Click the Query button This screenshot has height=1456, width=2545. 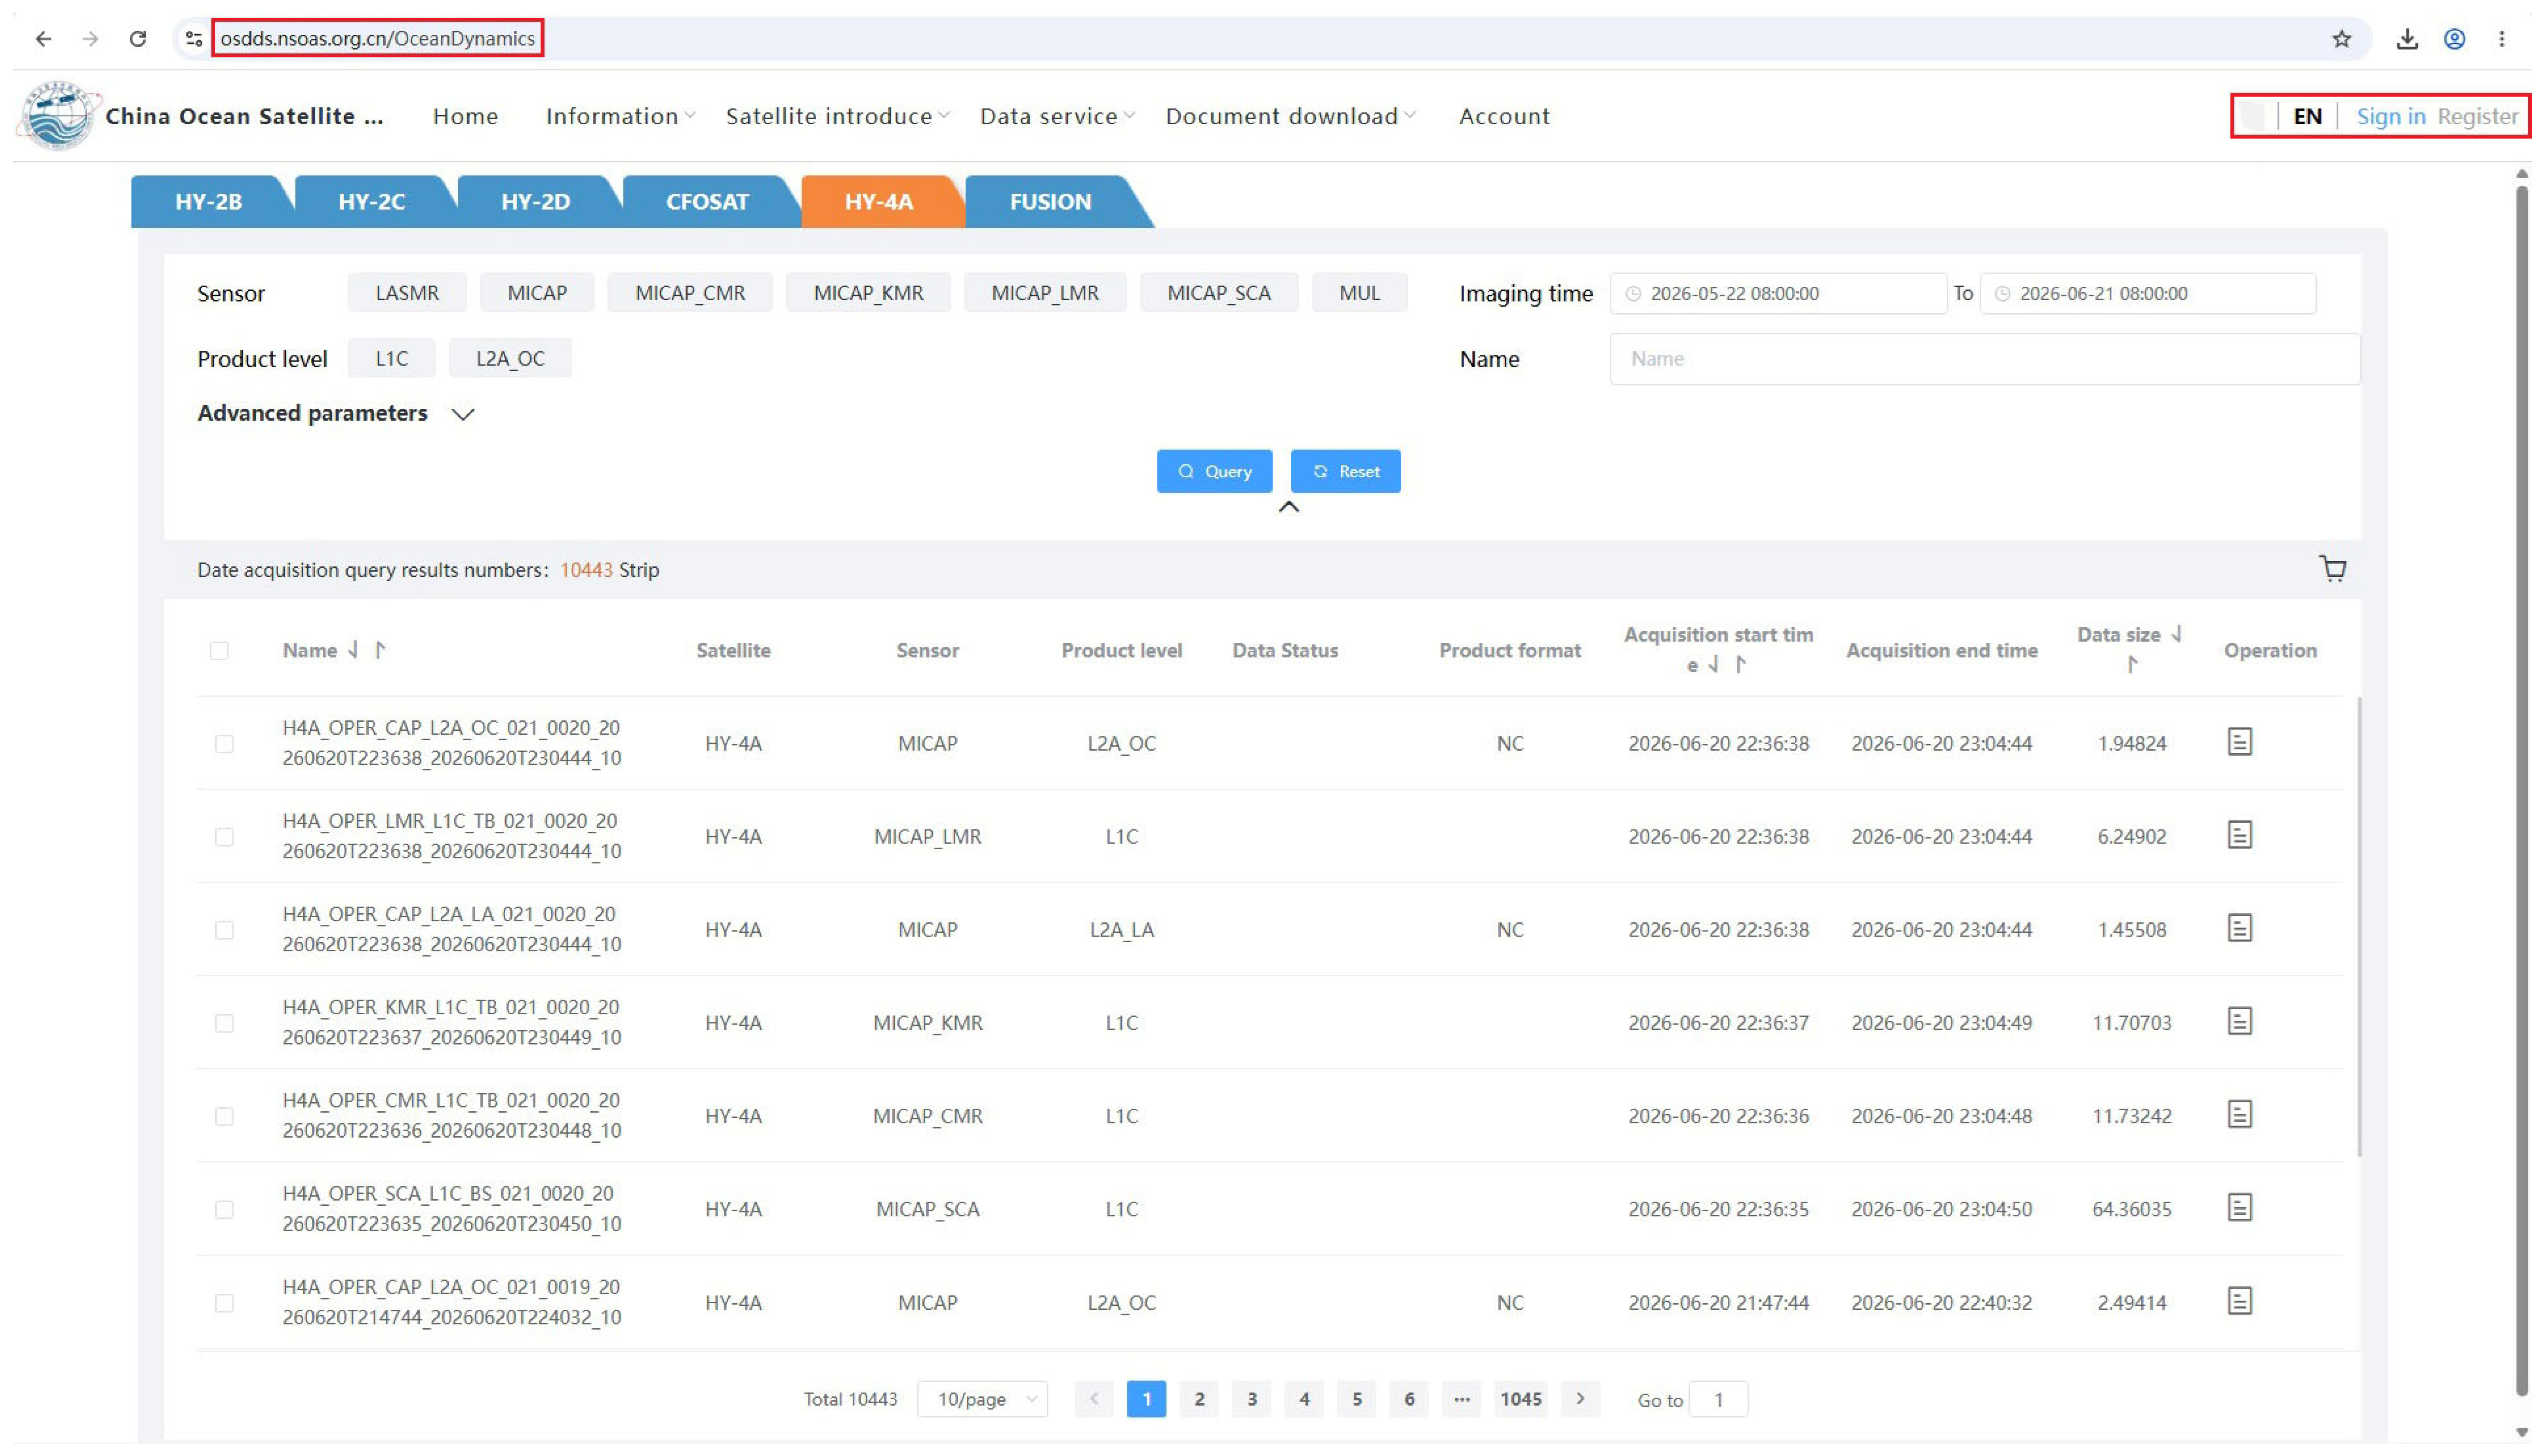point(1214,471)
